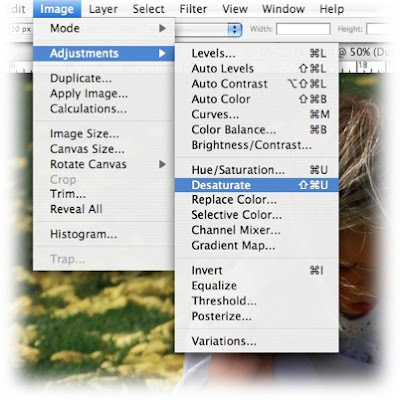Open the Select menu
This screenshot has height=400, width=400.
point(148,9)
